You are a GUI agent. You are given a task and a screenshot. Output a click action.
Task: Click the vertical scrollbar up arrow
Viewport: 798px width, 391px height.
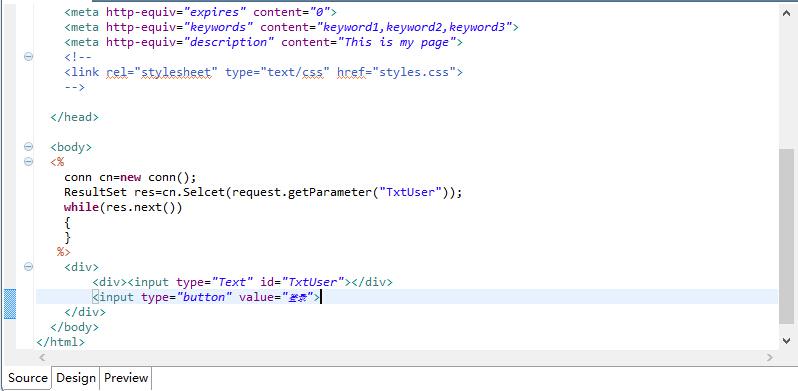786,14
